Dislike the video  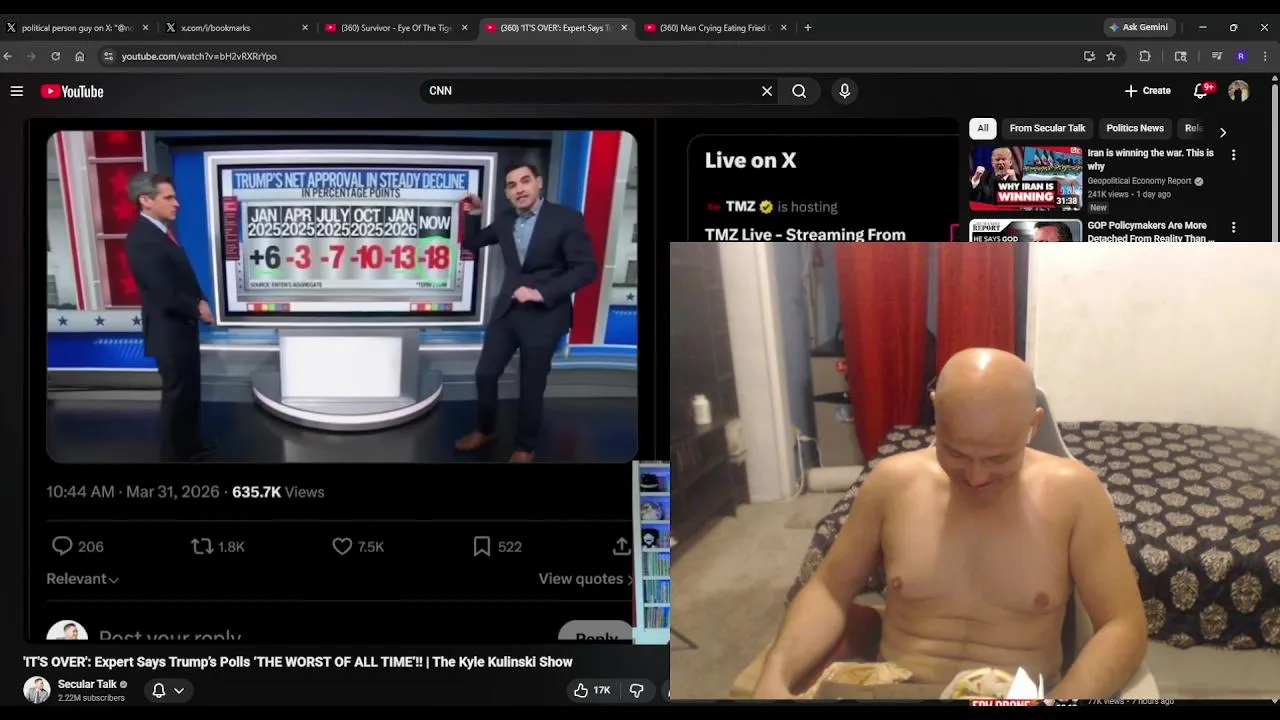click(x=636, y=690)
